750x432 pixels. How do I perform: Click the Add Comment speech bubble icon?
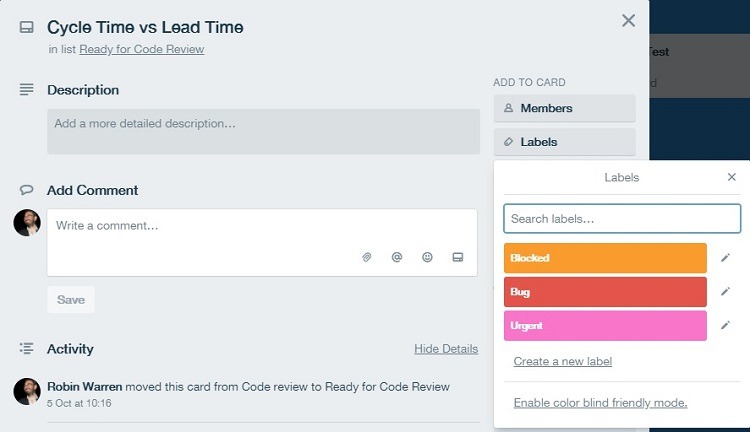point(26,190)
